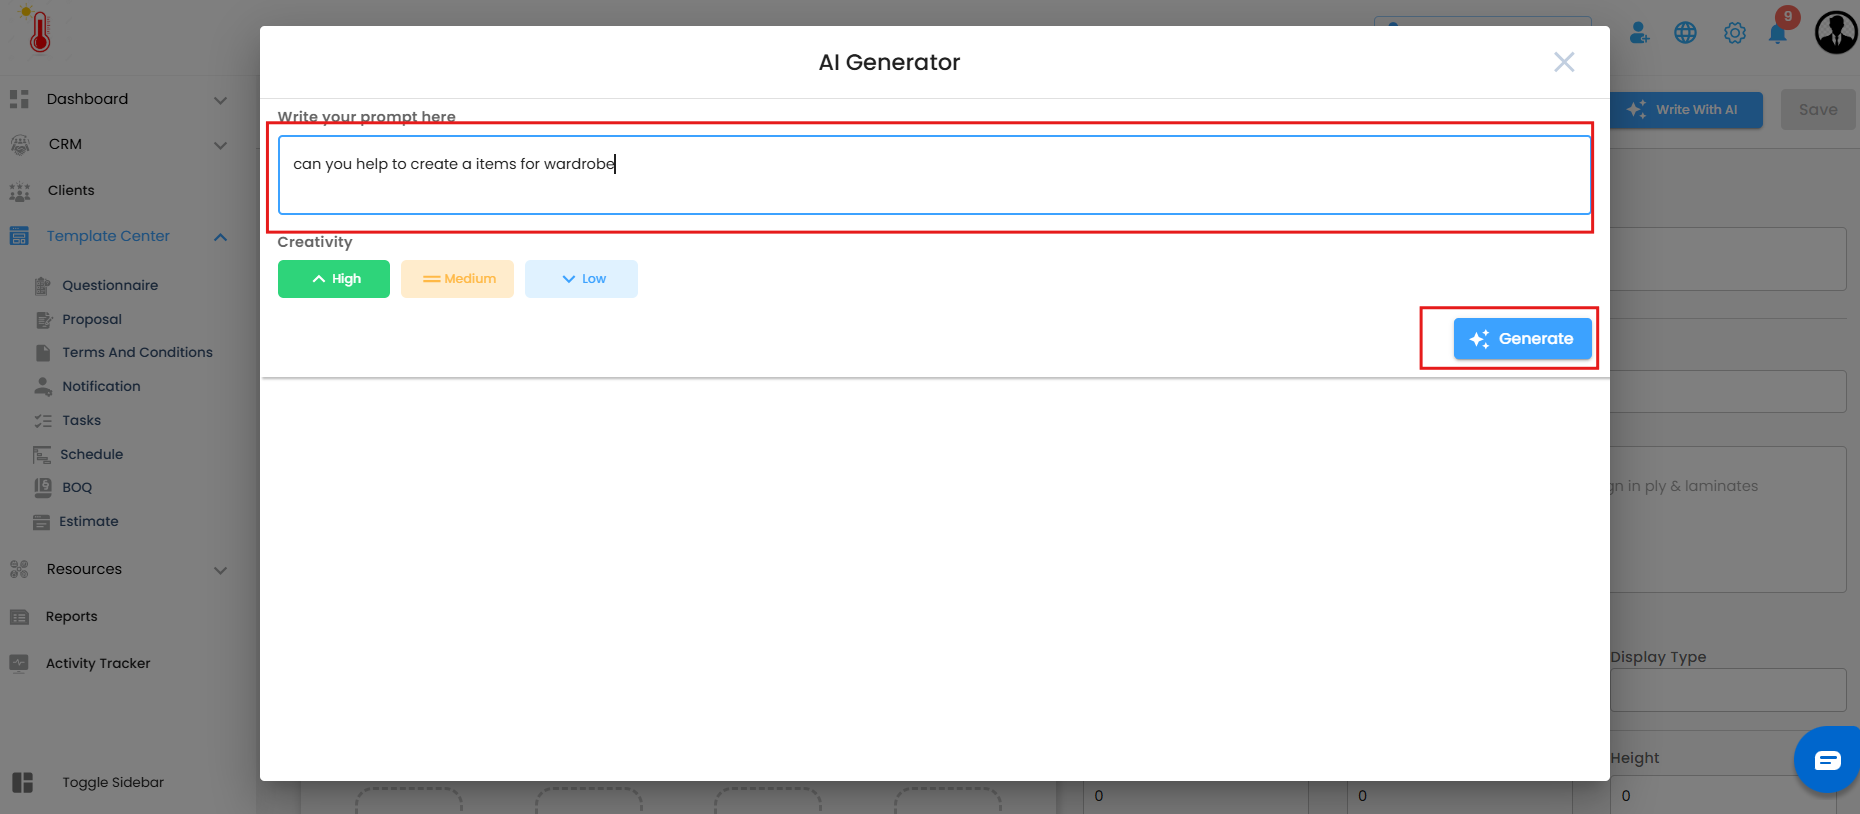Image resolution: width=1860 pixels, height=814 pixels.
Task: Set creativity to High
Action: point(334,279)
